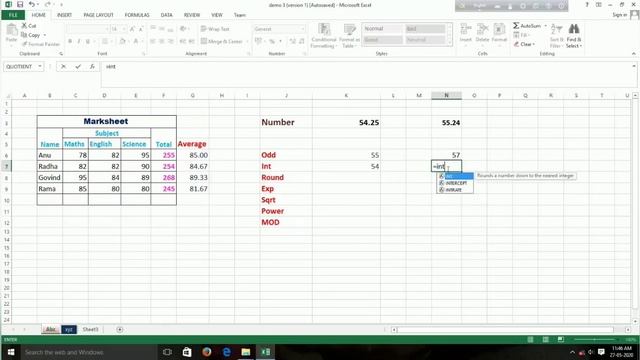Image resolution: width=640 pixels, height=360 pixels.
Task: Click Sign in link
Action: tap(619, 15)
